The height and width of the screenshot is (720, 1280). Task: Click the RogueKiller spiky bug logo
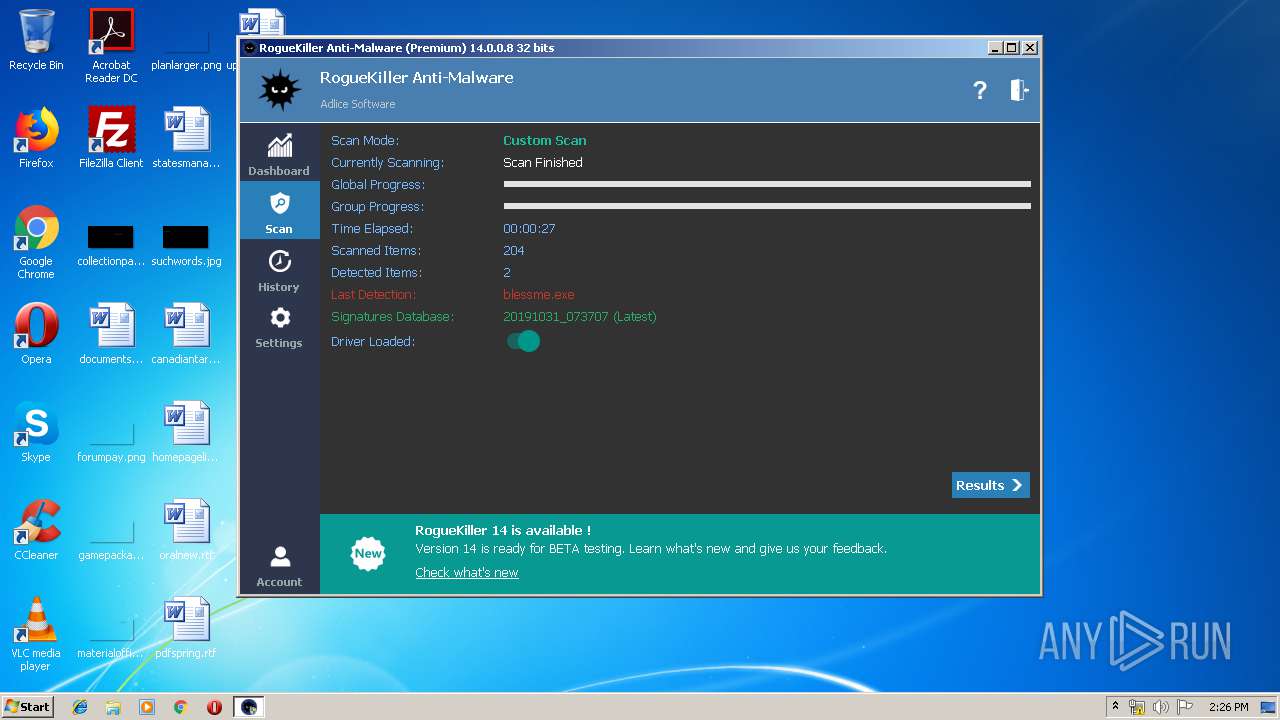(x=279, y=90)
